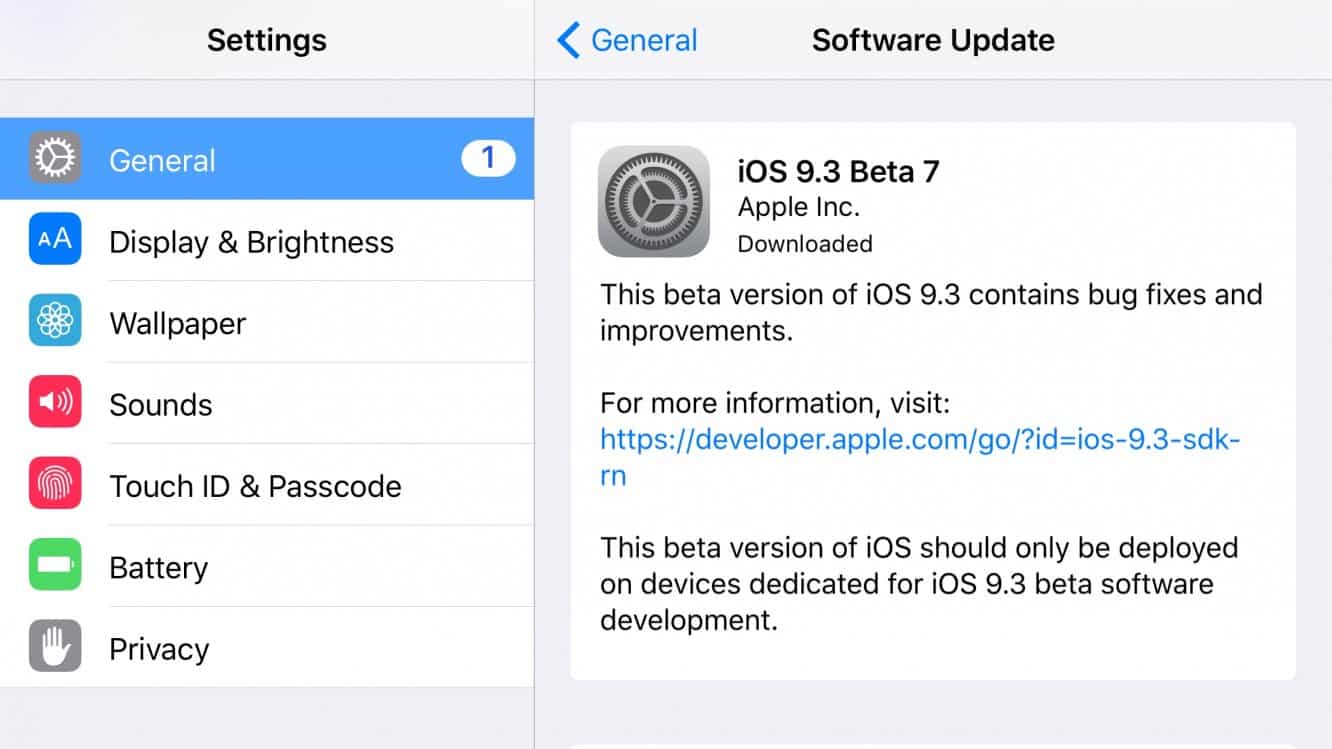The image size is (1332, 749).
Task: Click the iOS 9.3 Beta 7 title
Action: (x=838, y=172)
